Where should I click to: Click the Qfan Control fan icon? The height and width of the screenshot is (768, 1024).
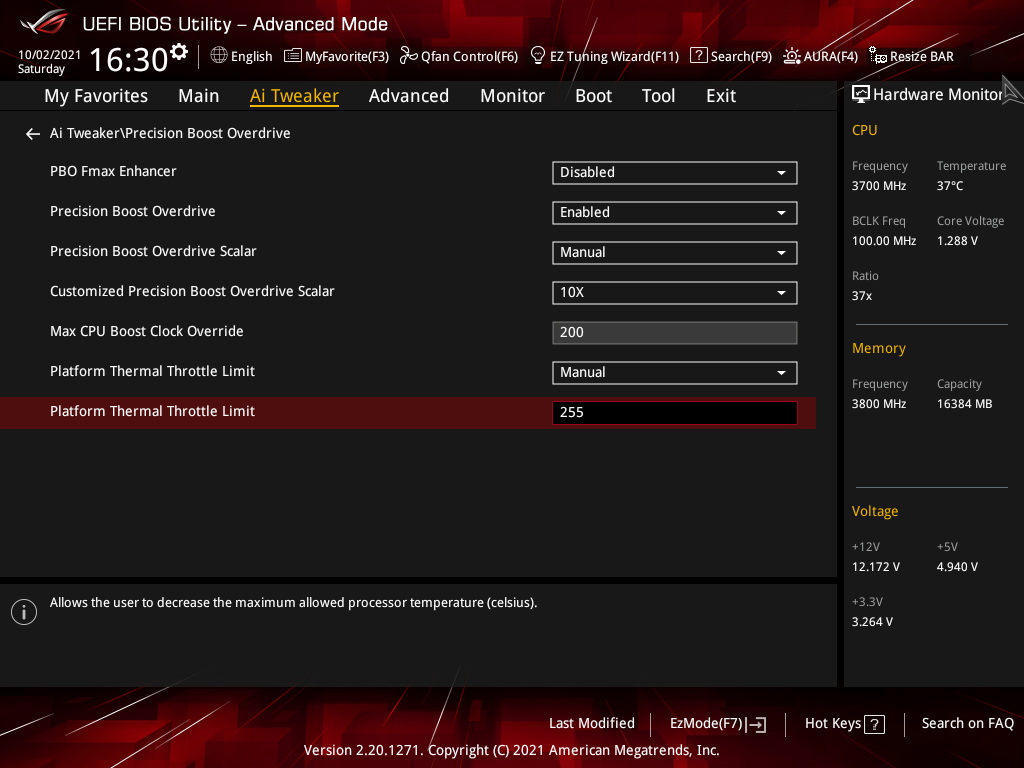point(408,56)
